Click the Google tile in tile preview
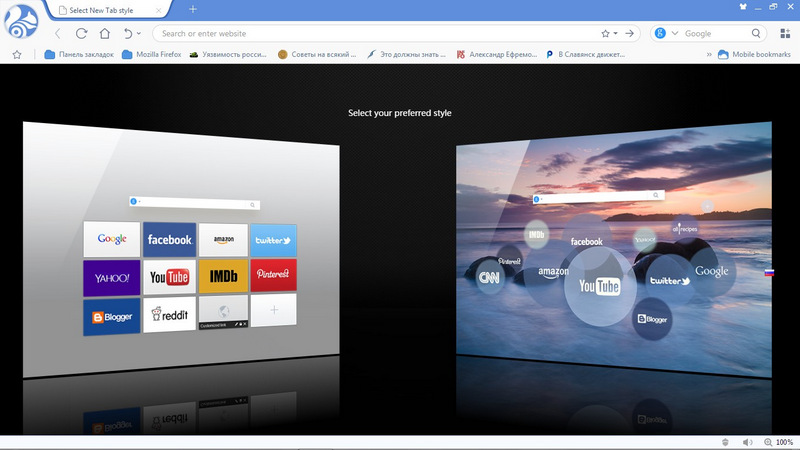Viewport: 800px width, 450px height. tap(112, 239)
